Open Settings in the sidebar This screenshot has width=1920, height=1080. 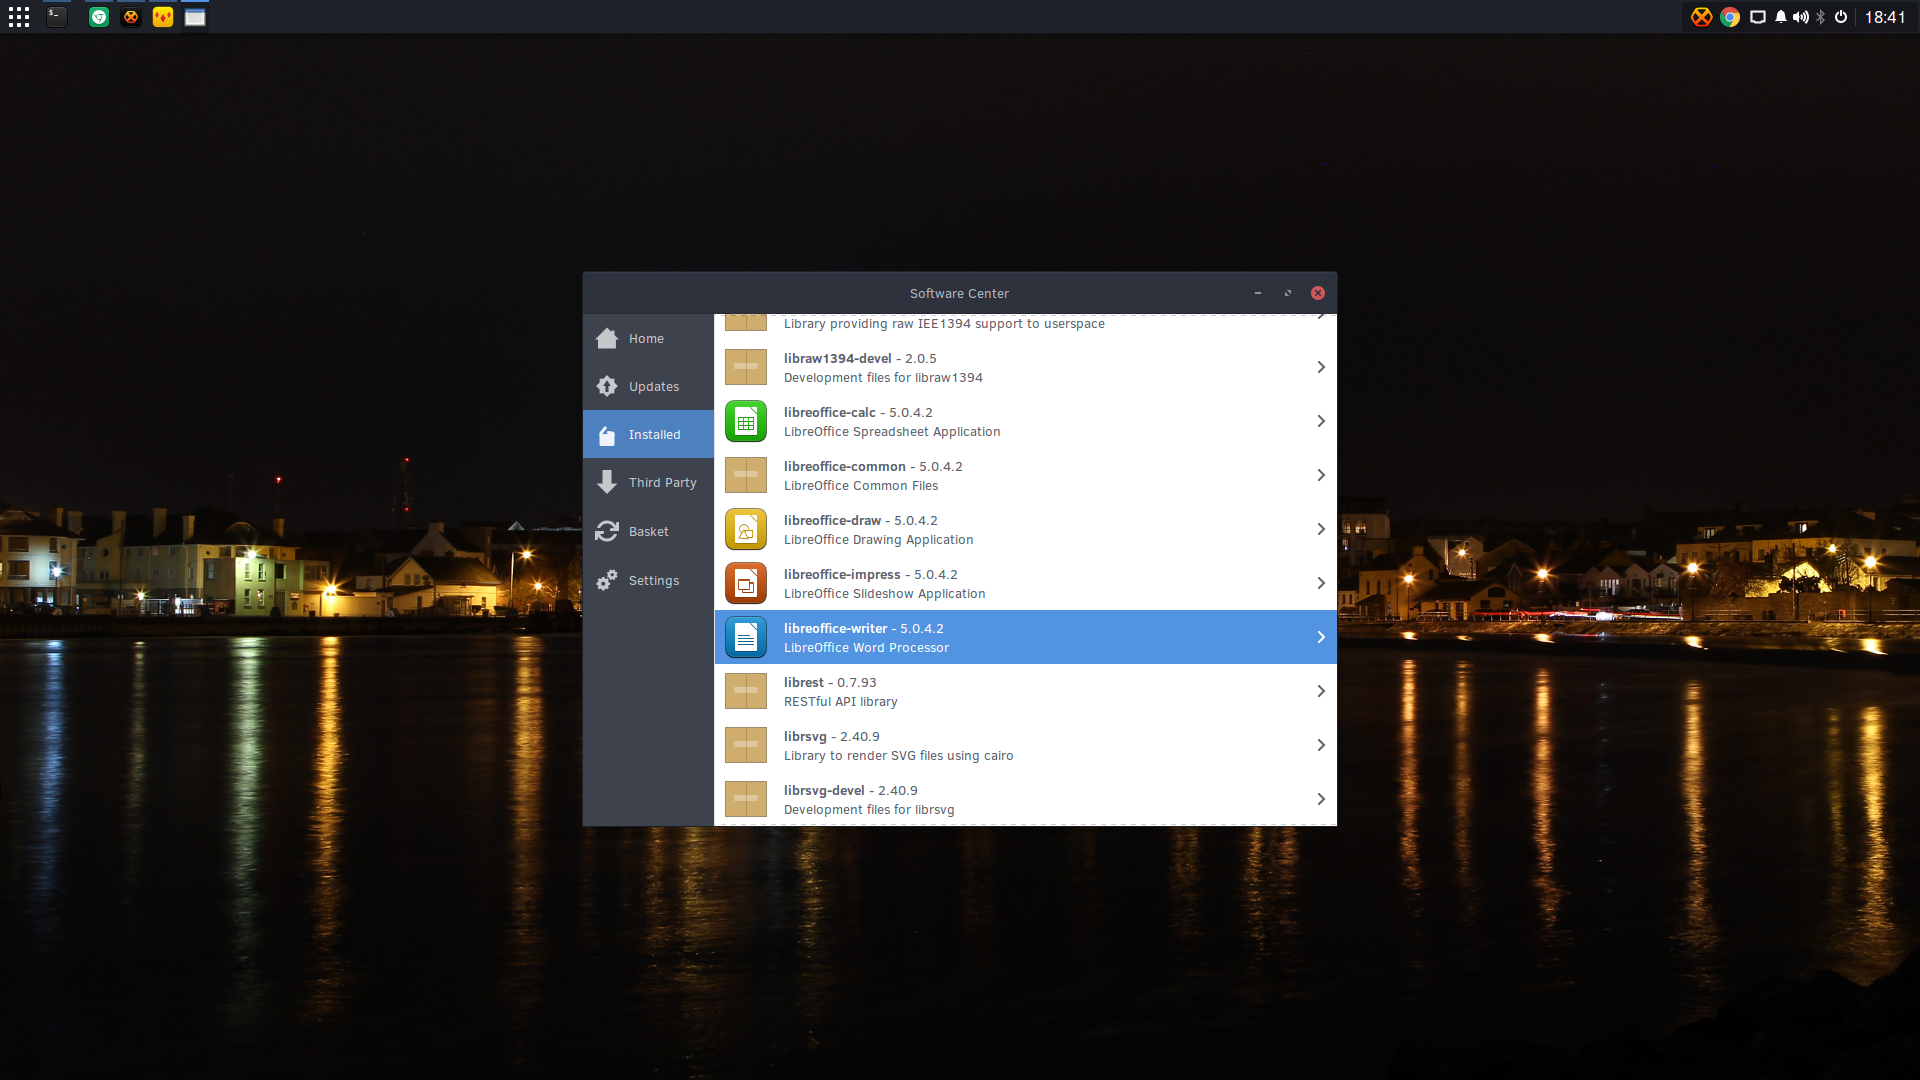(648, 580)
